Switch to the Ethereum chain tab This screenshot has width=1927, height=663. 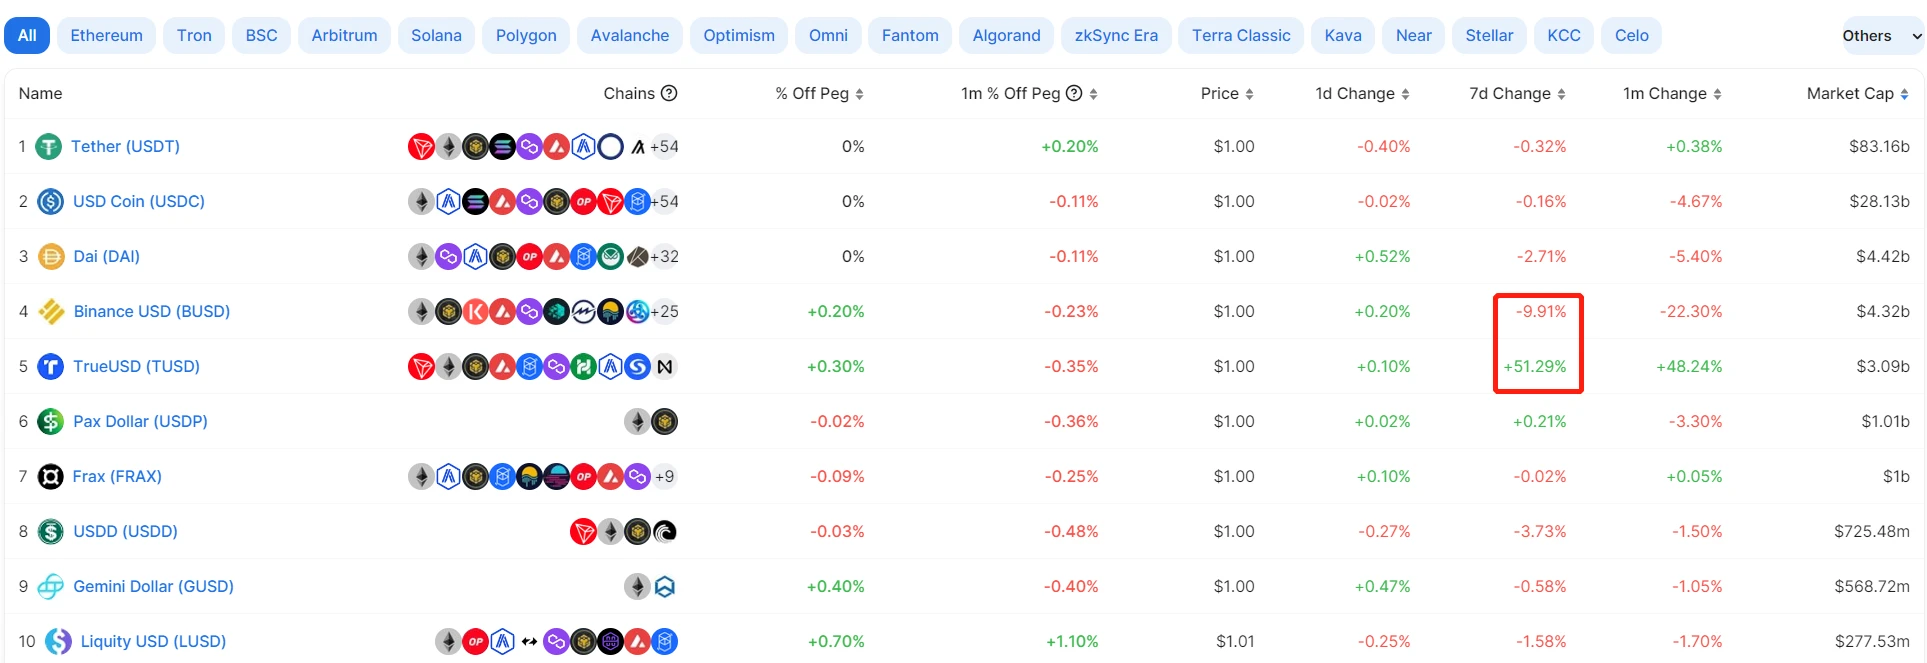(x=106, y=36)
